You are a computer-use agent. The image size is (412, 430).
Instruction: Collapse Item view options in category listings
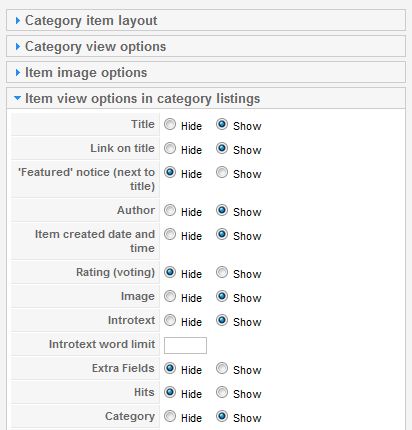206,98
